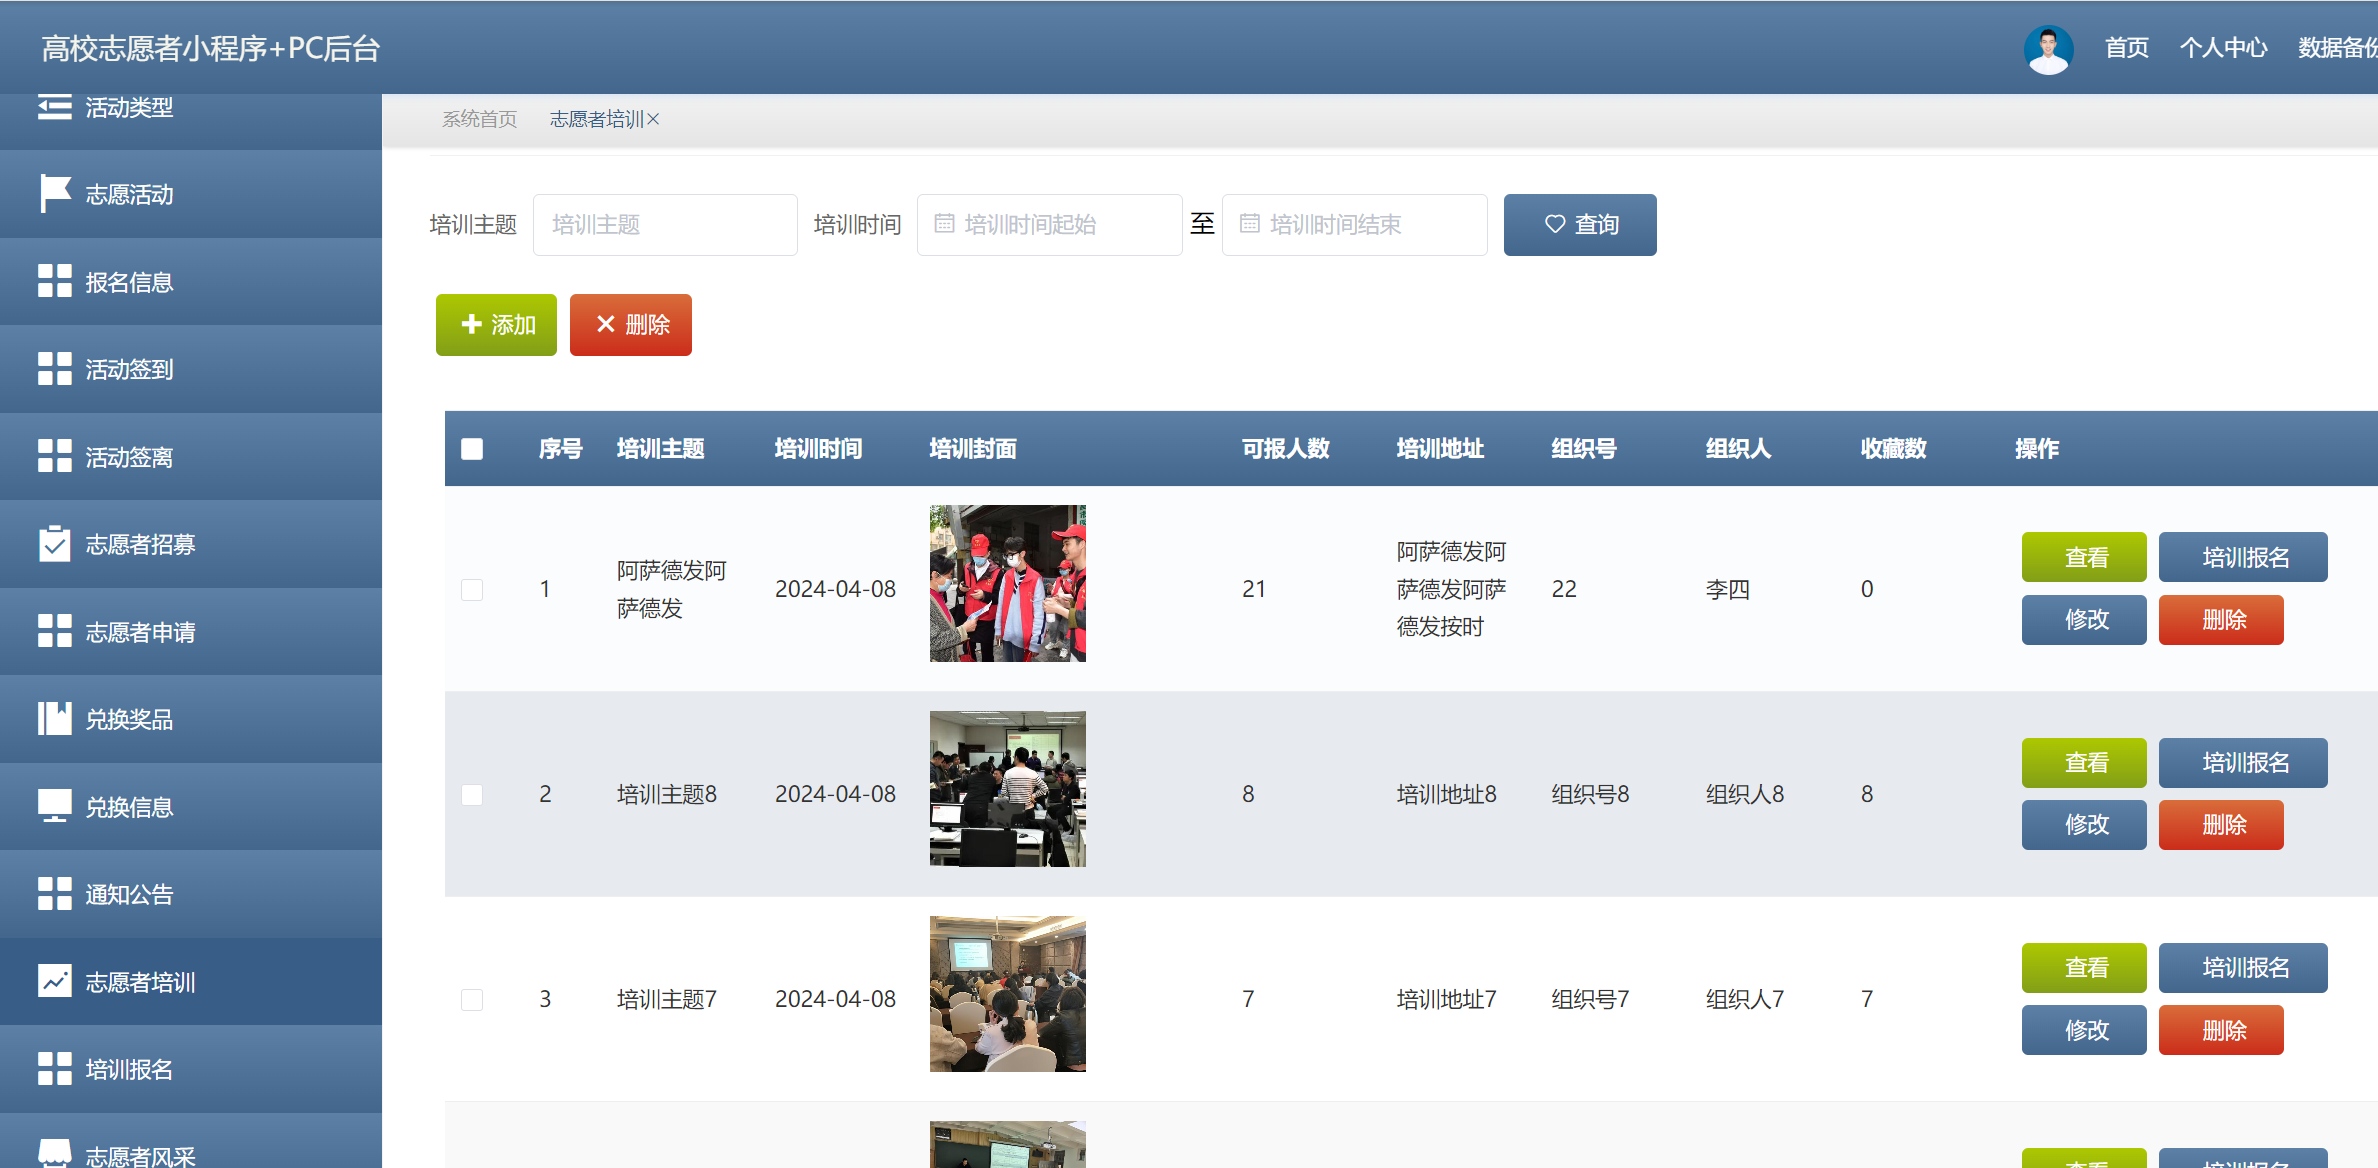The image size is (2378, 1168).
Task: Click 培训报名 button for 培训主题7 row
Action: (x=2243, y=968)
